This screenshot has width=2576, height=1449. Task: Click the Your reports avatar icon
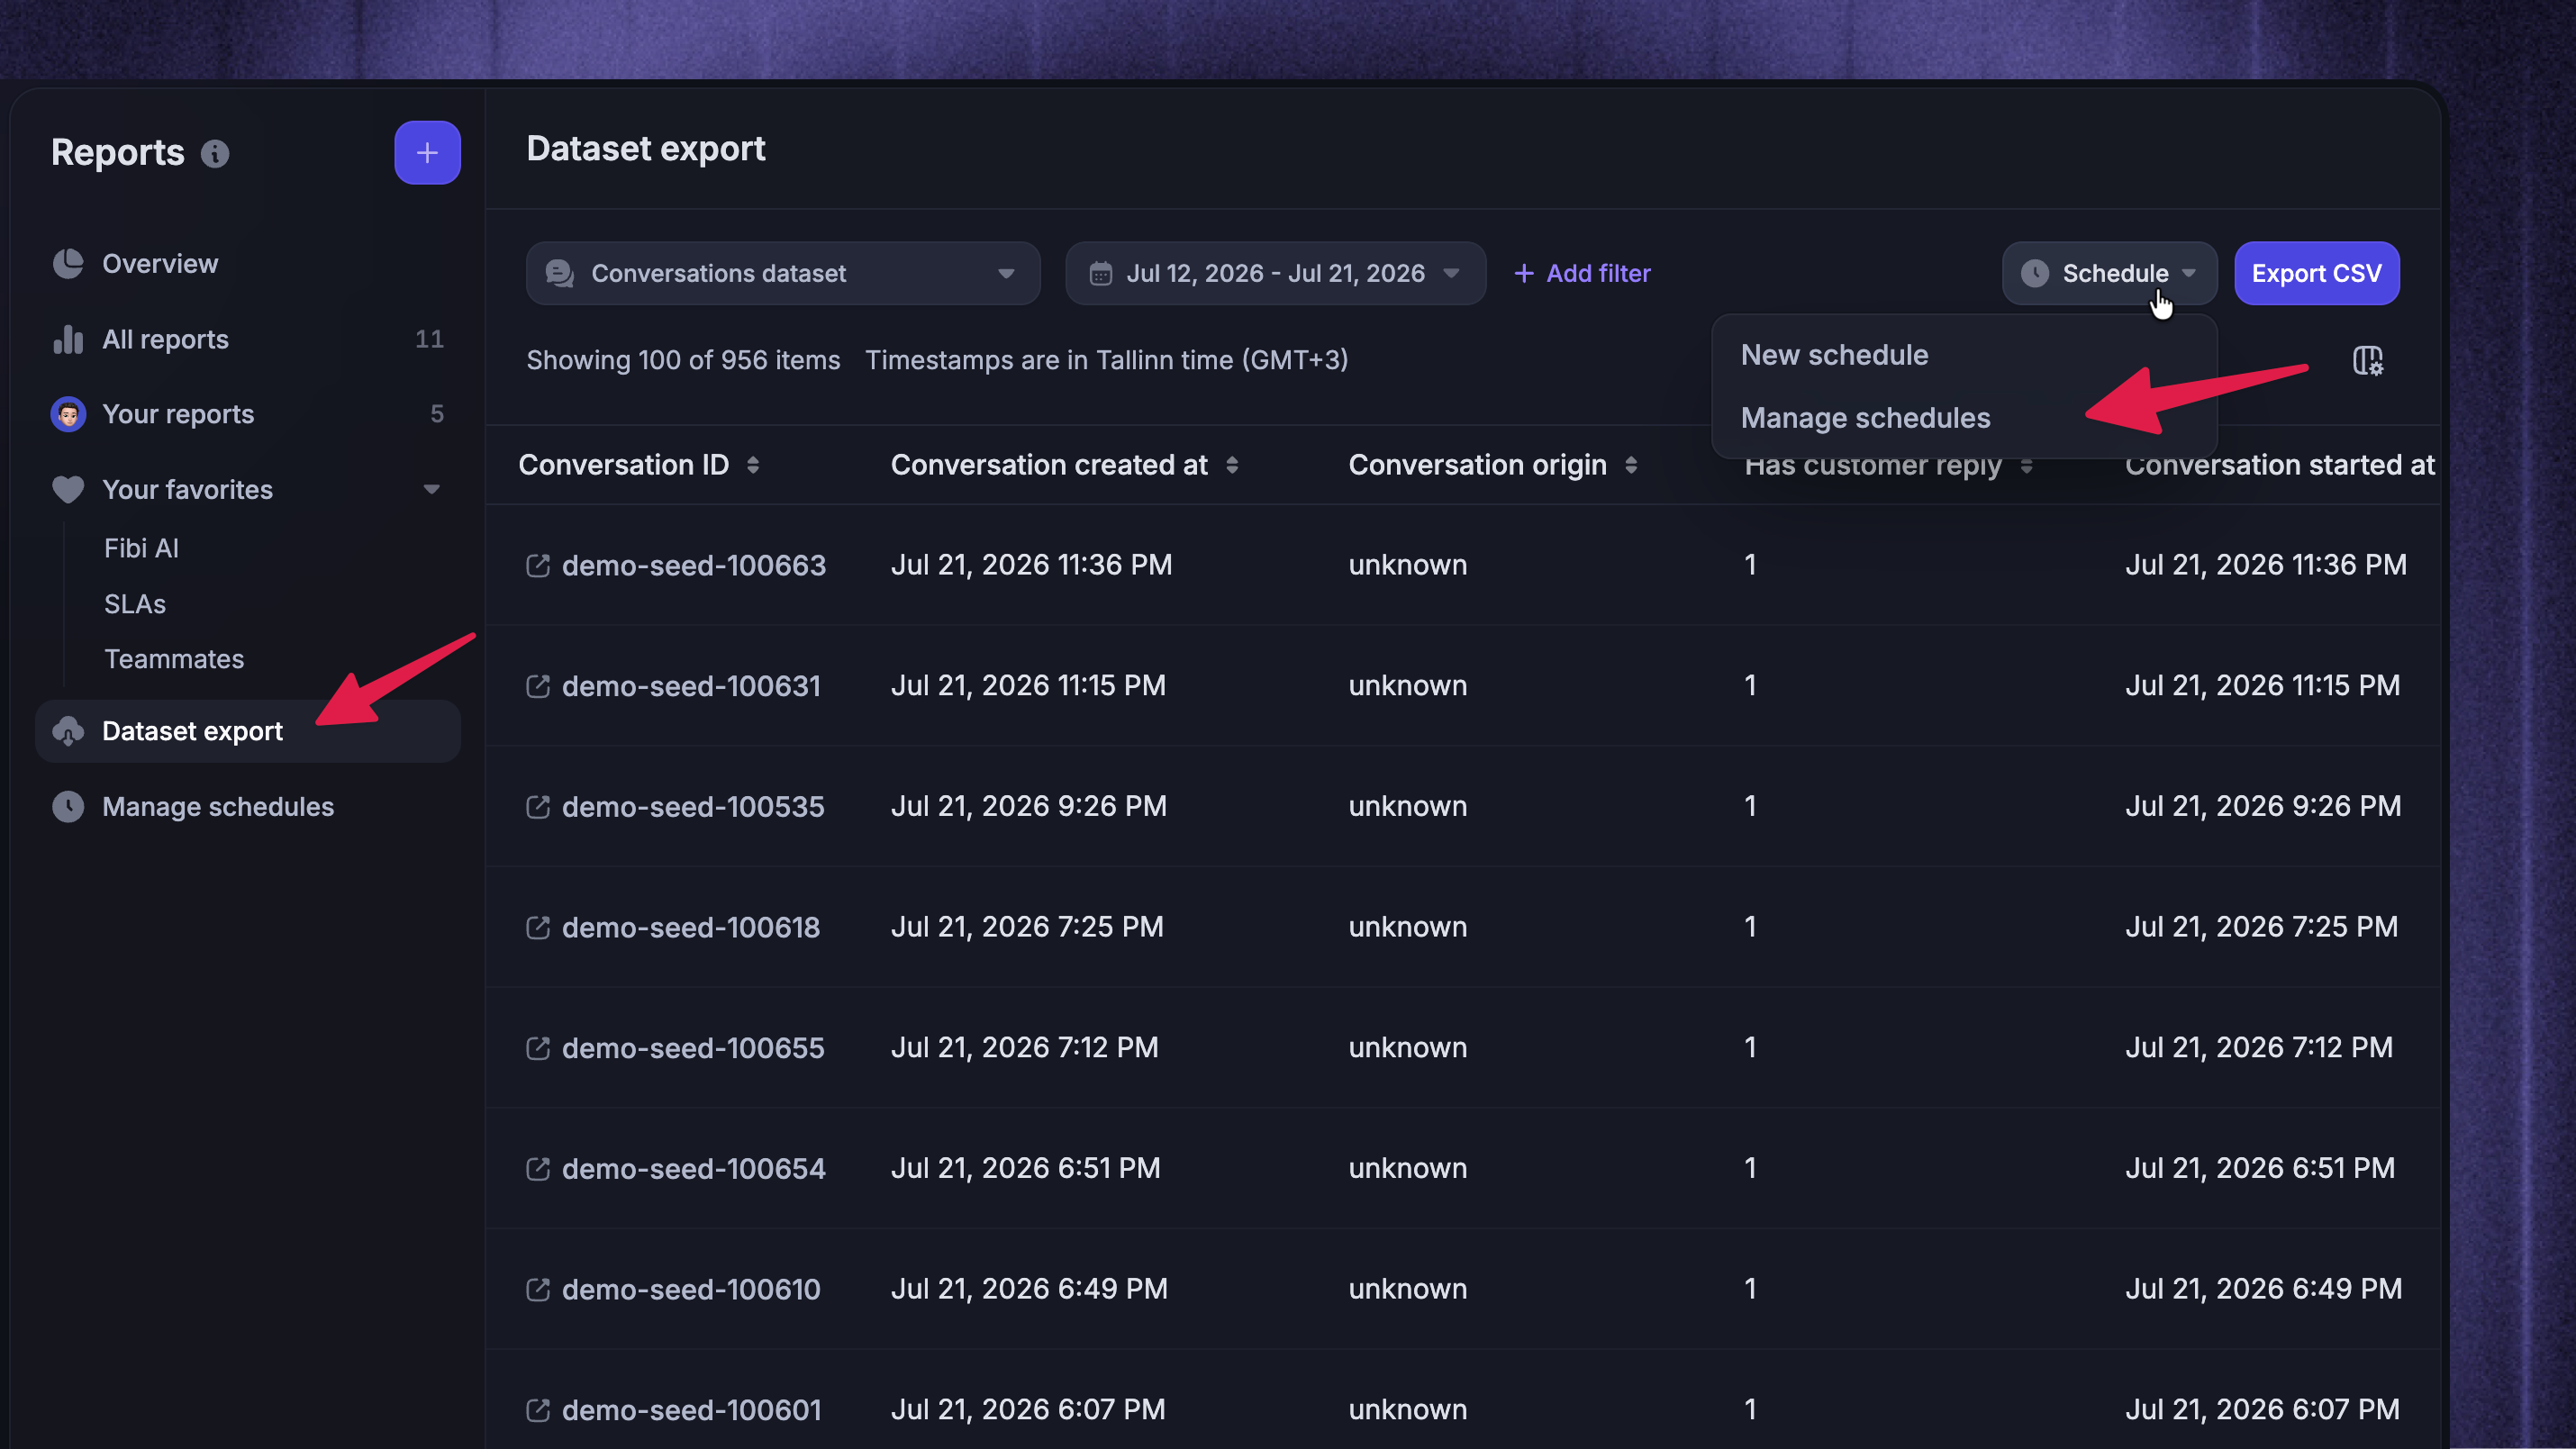coord(68,414)
